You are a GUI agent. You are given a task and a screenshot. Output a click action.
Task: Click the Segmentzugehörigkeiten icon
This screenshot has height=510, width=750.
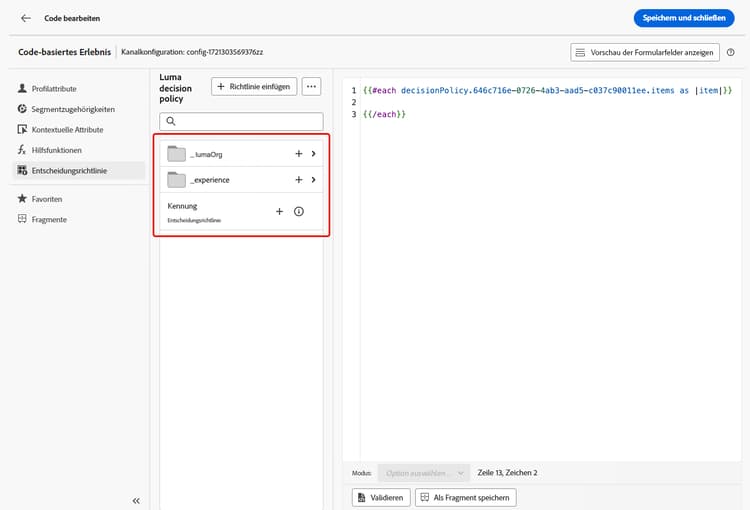coord(22,109)
